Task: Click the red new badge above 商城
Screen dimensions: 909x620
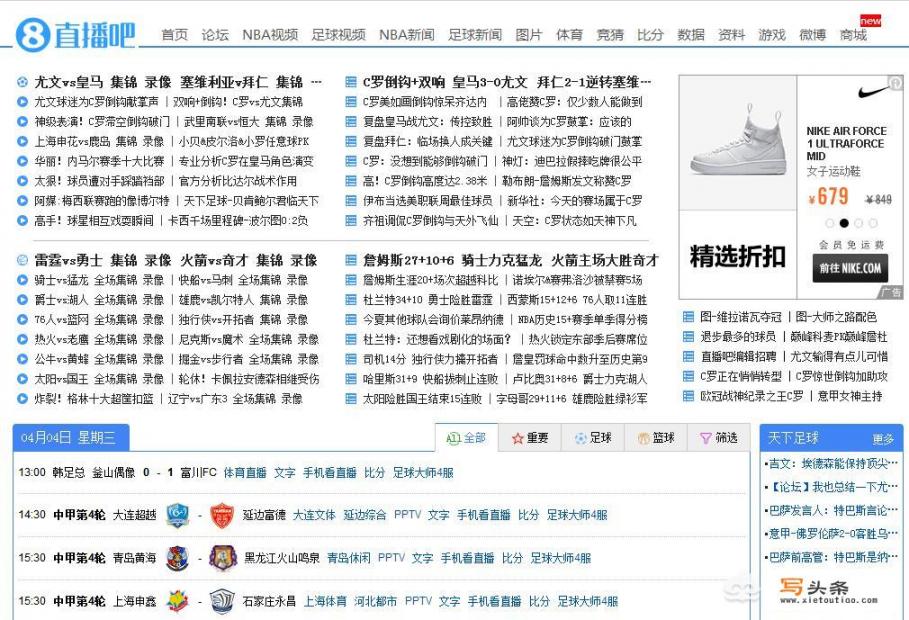Action: click(870, 21)
